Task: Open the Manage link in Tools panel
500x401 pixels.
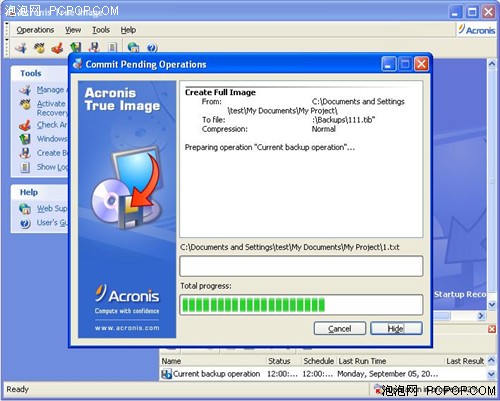Action: (x=52, y=90)
